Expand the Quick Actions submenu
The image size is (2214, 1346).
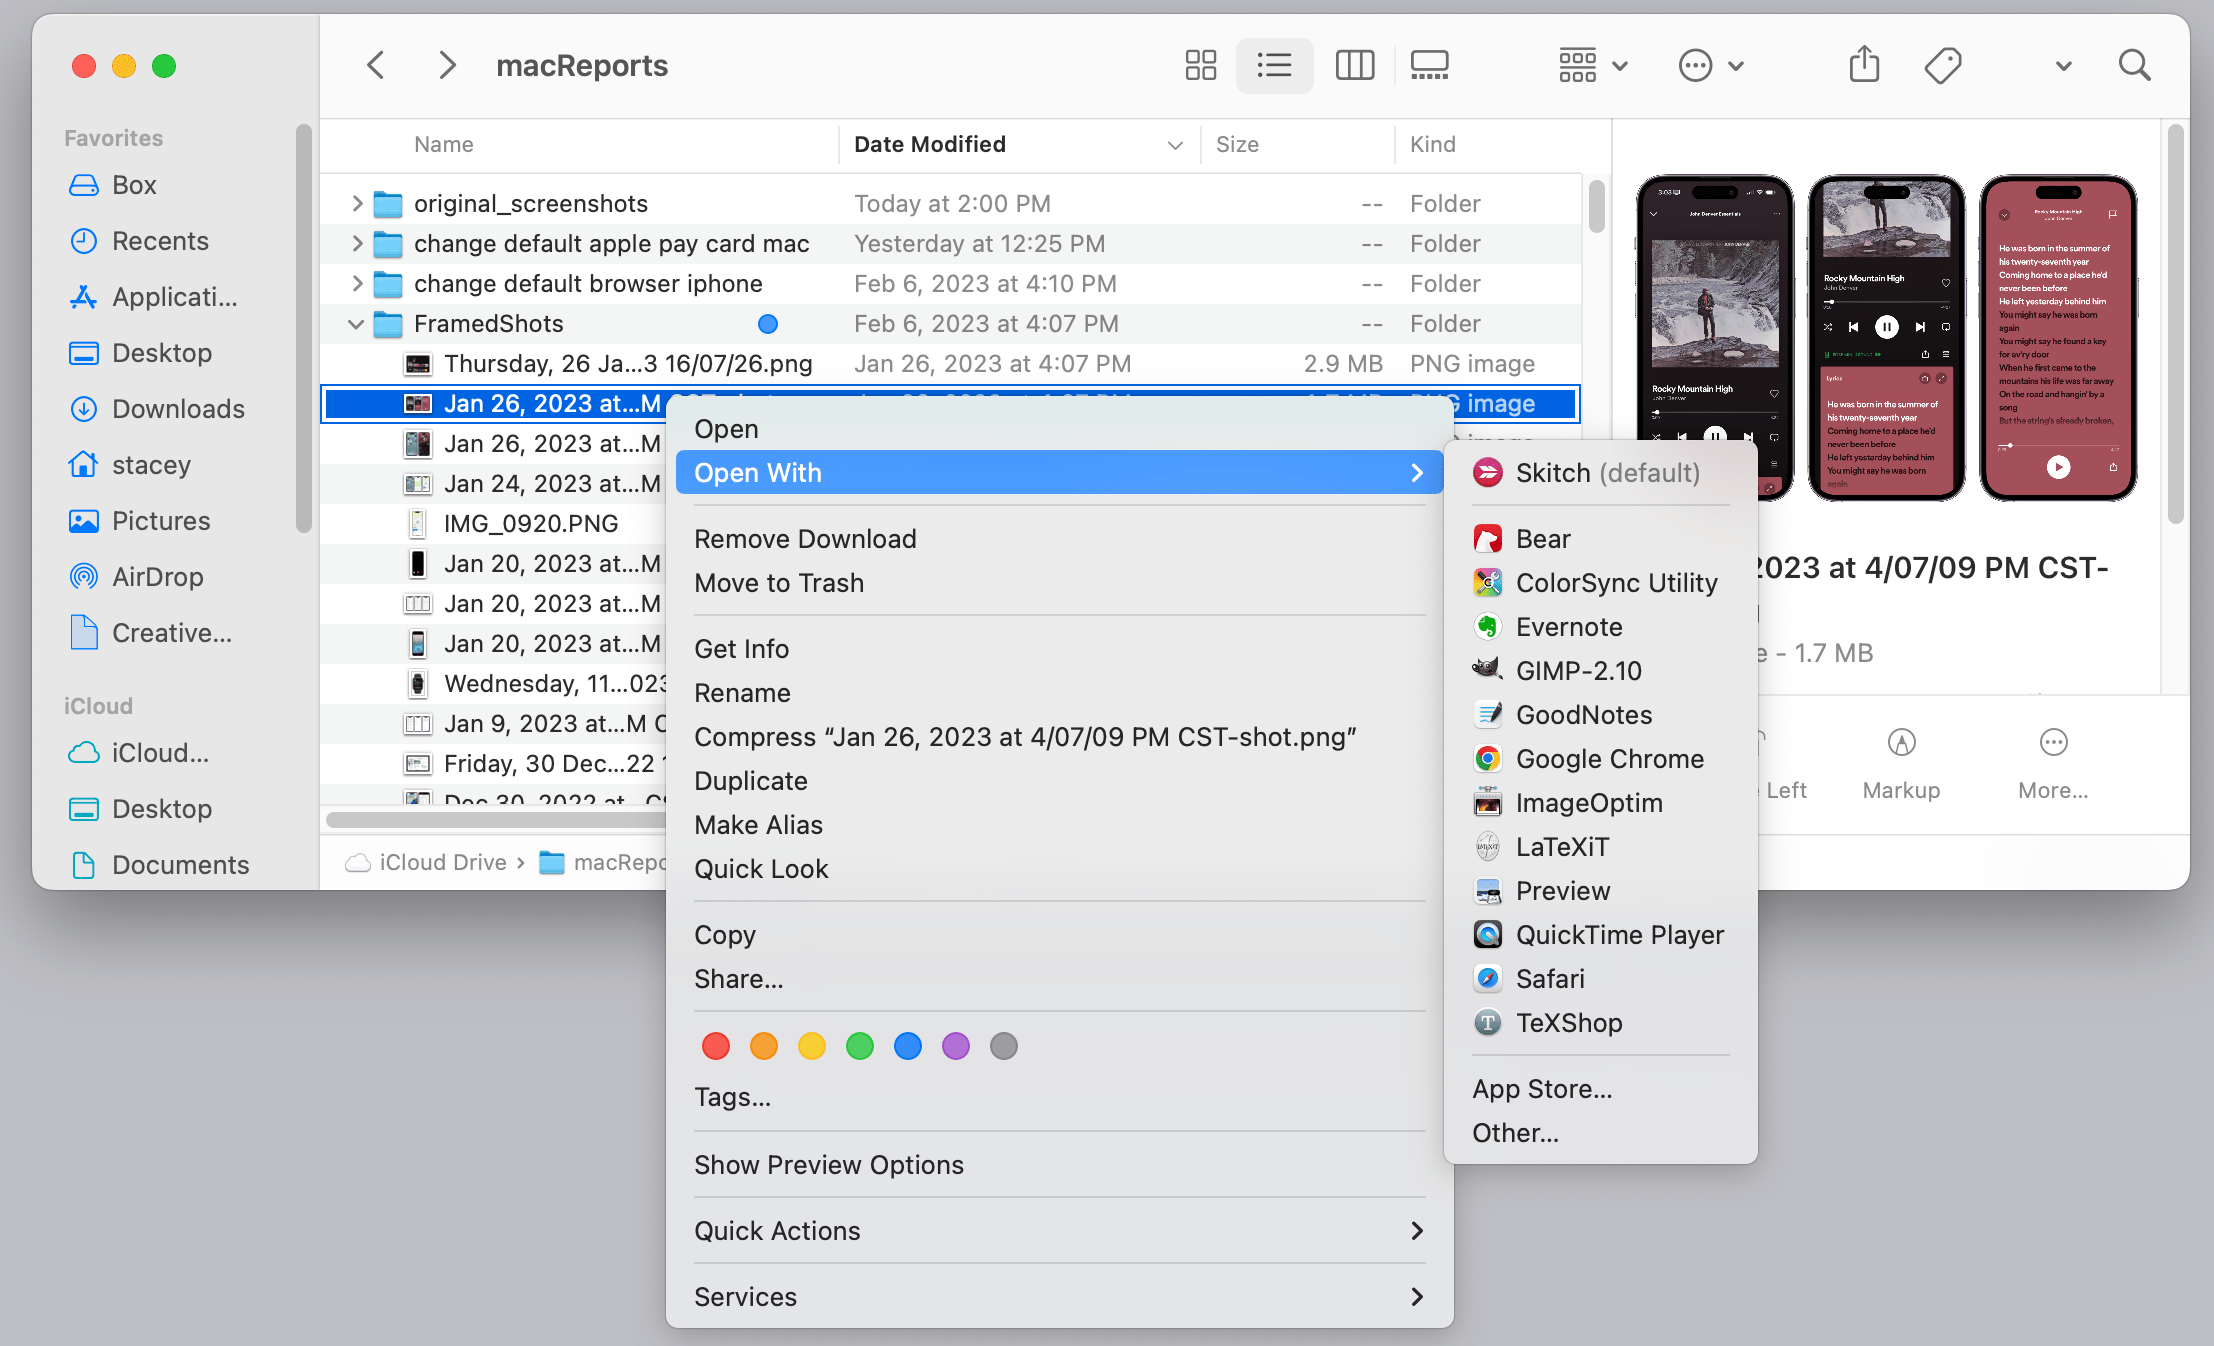click(1059, 1231)
